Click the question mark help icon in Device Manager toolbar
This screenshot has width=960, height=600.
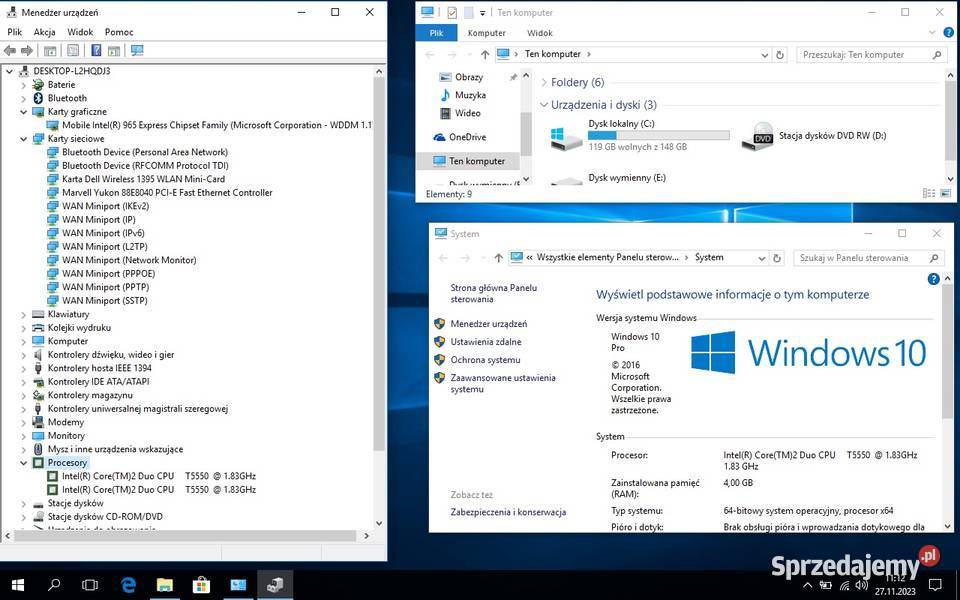[96, 51]
